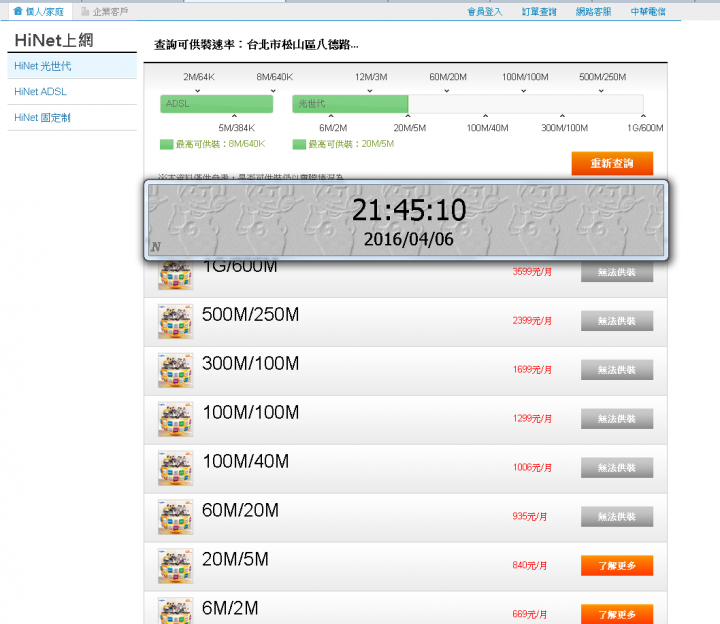Click the 2M/64K speed marker arrow
This screenshot has height=624, width=720.
tap(197, 91)
